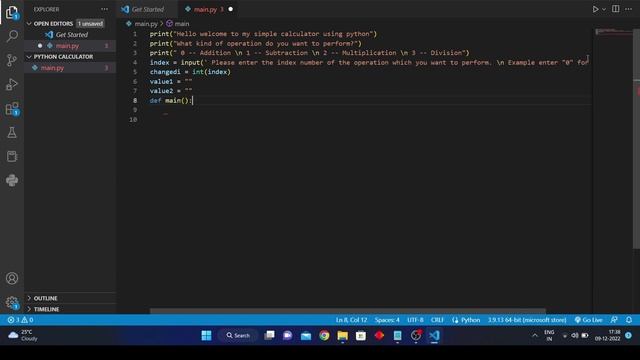Open the Search view in activity bar

click(x=12, y=36)
